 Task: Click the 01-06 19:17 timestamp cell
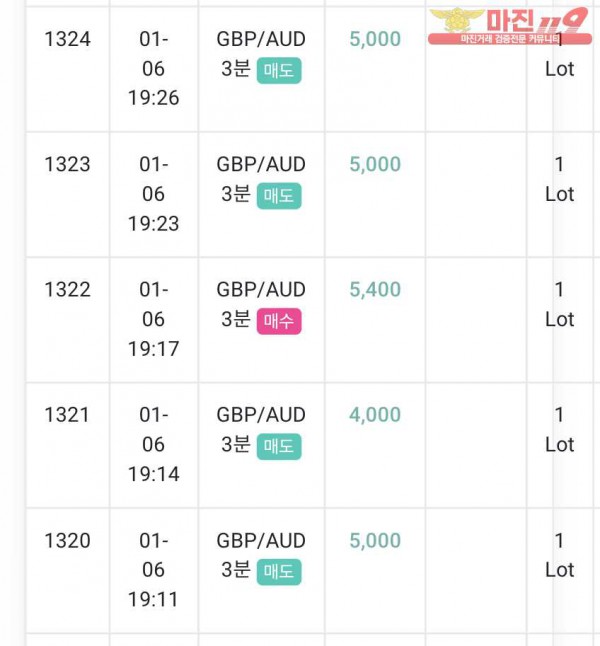pyautogui.click(x=154, y=319)
